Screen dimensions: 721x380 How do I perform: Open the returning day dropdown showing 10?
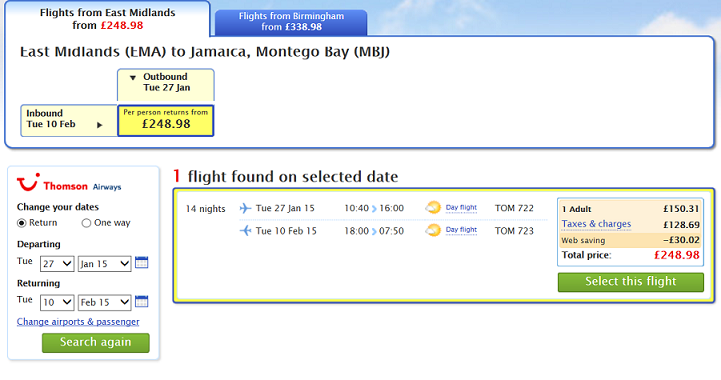[57, 302]
